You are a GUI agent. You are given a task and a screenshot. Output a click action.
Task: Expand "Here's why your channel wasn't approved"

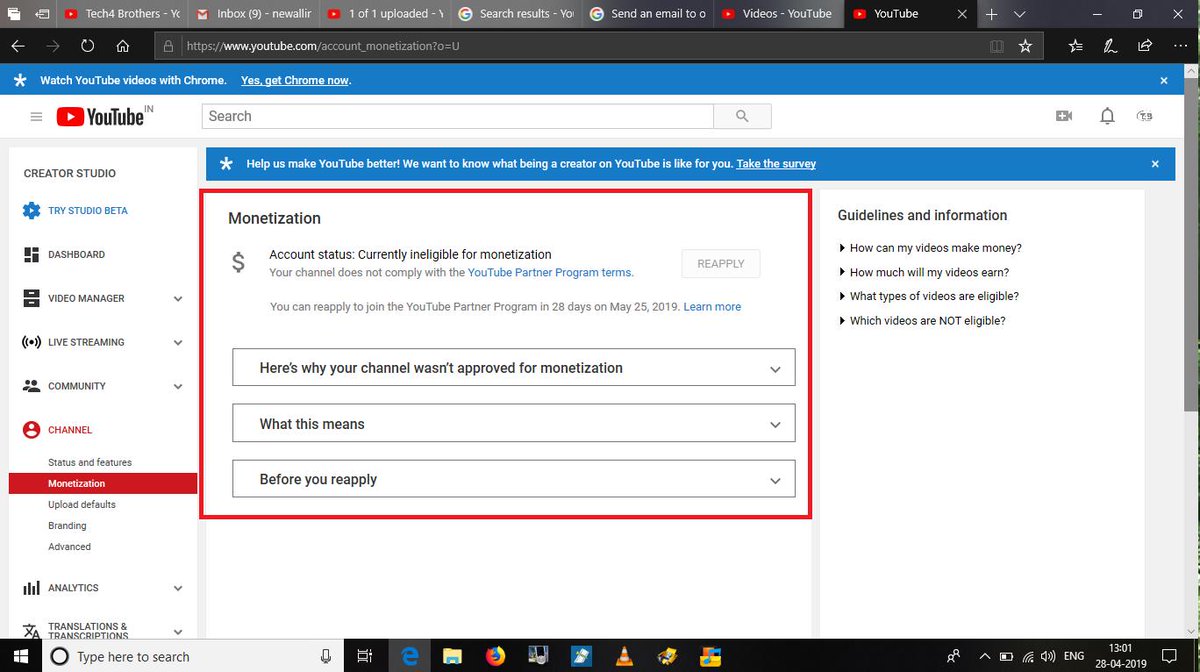click(514, 368)
